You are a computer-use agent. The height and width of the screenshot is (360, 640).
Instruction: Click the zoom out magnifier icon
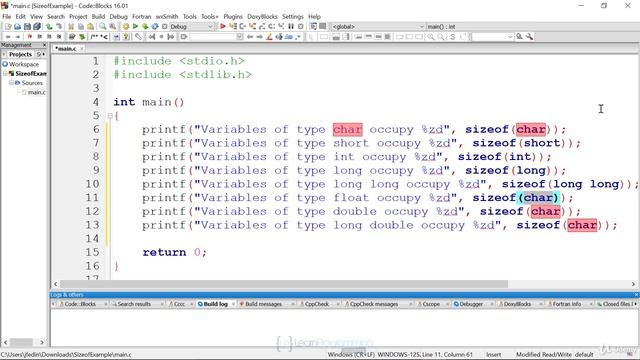tap(441, 37)
